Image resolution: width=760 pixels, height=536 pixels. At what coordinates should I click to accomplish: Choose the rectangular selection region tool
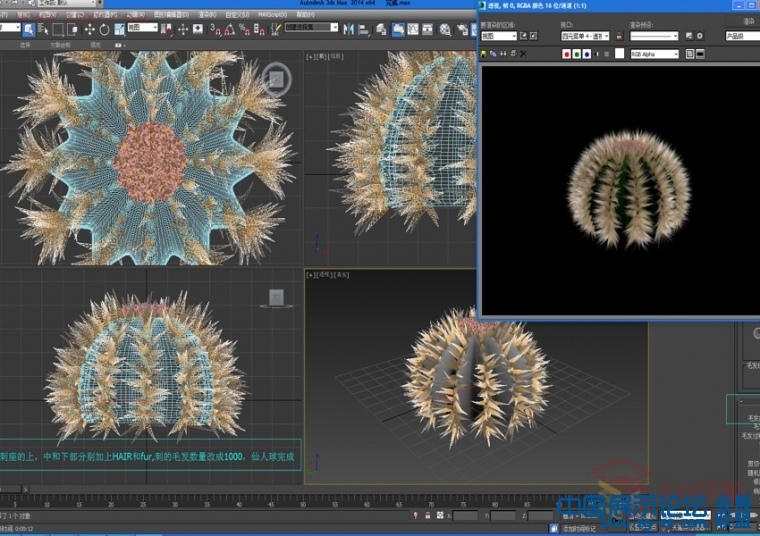[58, 30]
